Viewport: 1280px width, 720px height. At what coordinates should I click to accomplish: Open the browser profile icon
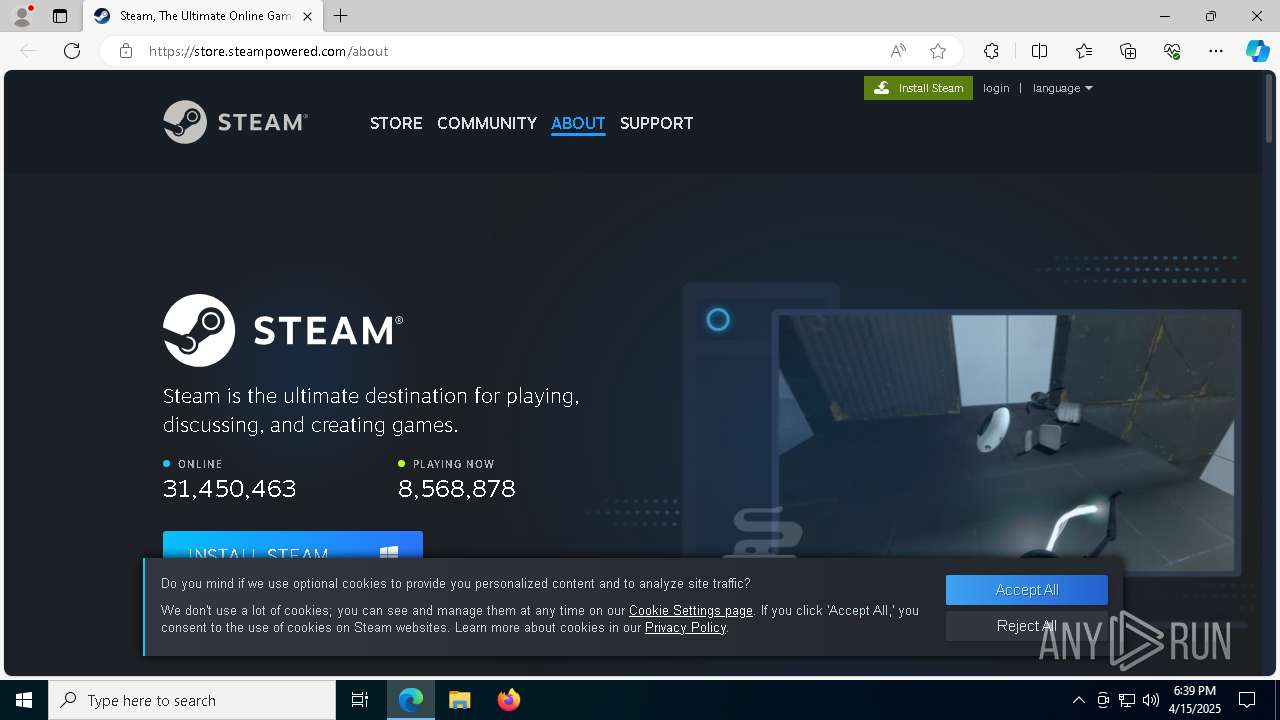coord(21,16)
